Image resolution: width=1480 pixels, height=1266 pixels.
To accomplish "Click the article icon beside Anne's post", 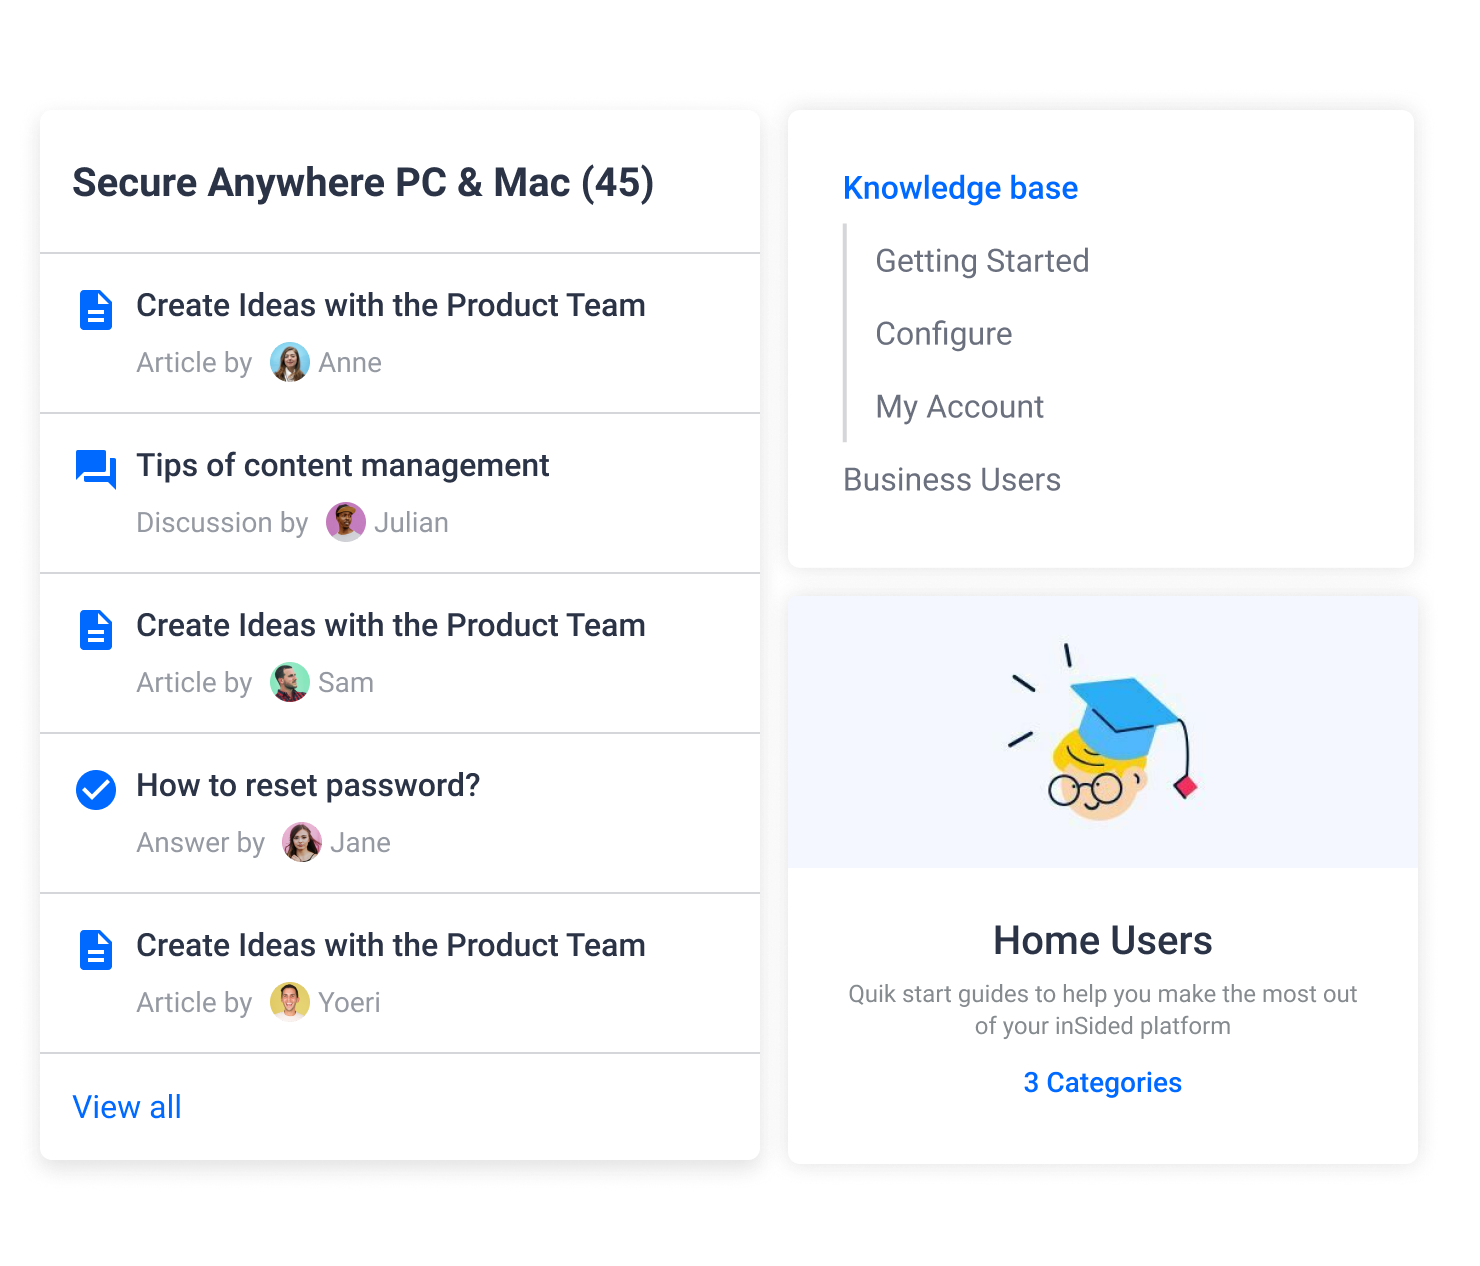I will [96, 310].
